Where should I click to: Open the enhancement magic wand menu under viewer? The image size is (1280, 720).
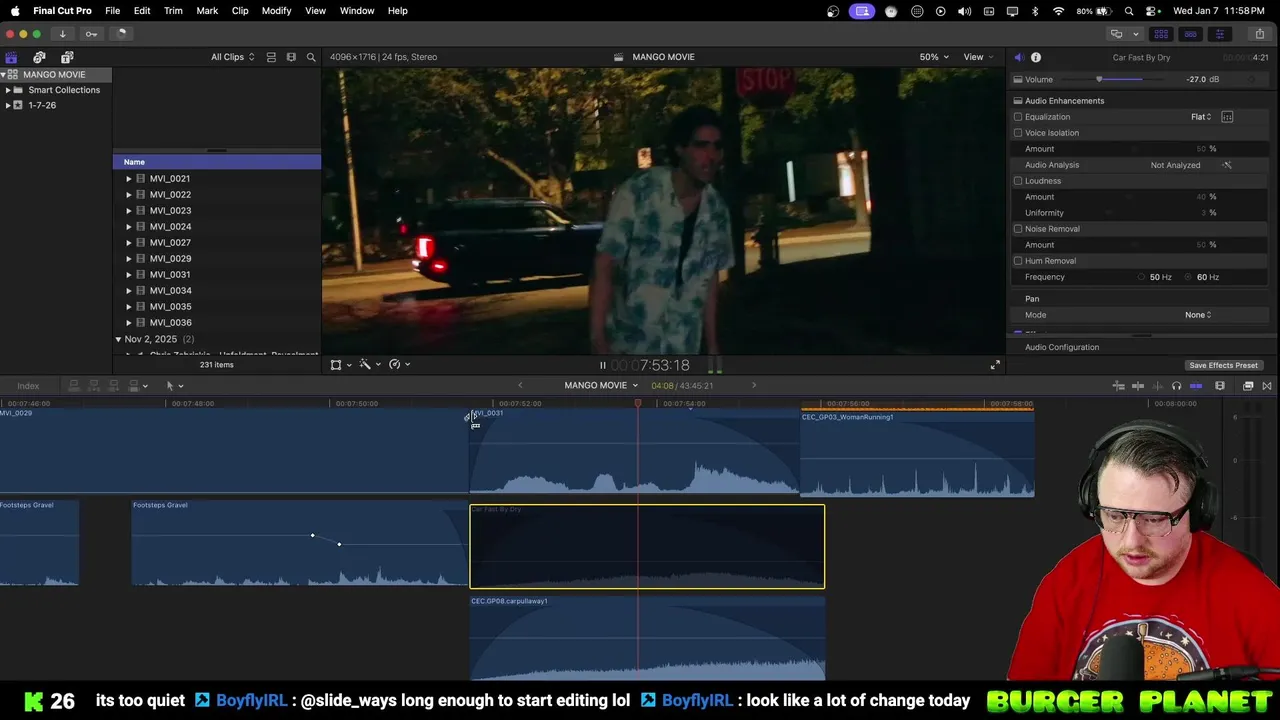(368, 365)
